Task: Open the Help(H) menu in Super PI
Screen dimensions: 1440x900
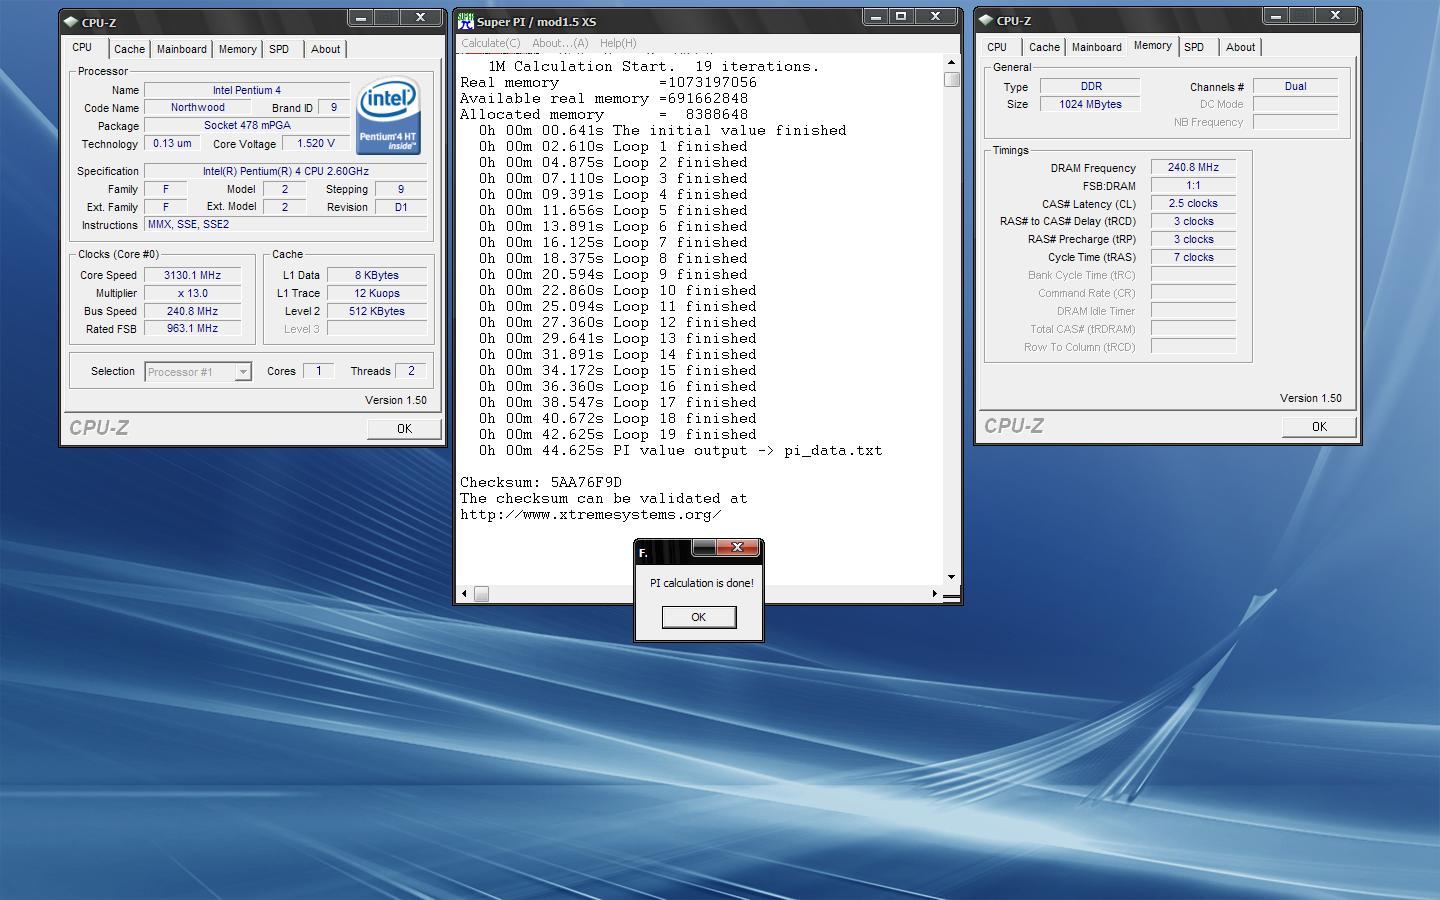Action: (x=618, y=43)
